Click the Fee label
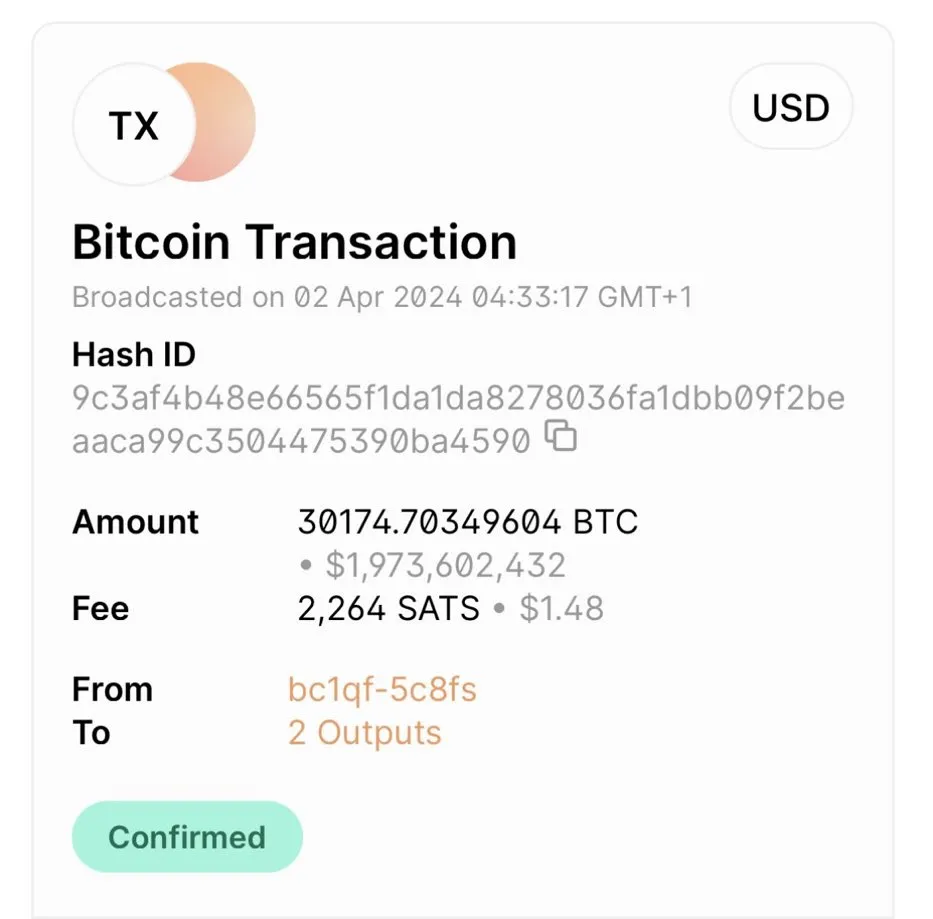 tap(100, 609)
